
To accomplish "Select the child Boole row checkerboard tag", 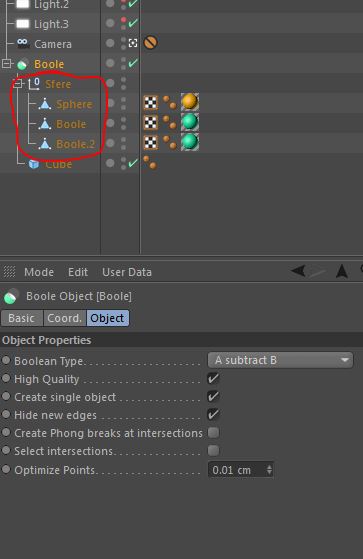I will coord(150,122).
